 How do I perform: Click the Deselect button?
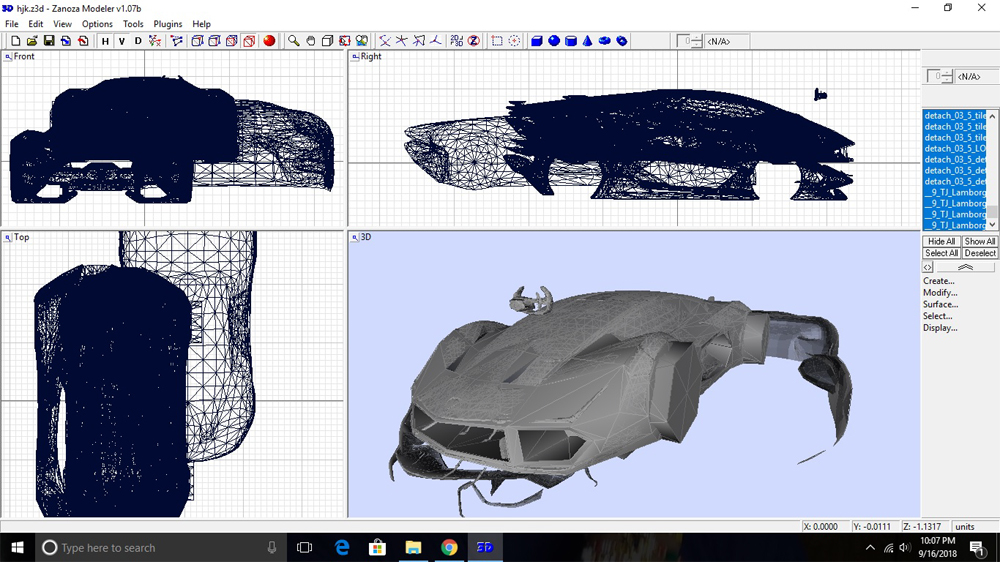pyautogui.click(x=980, y=253)
